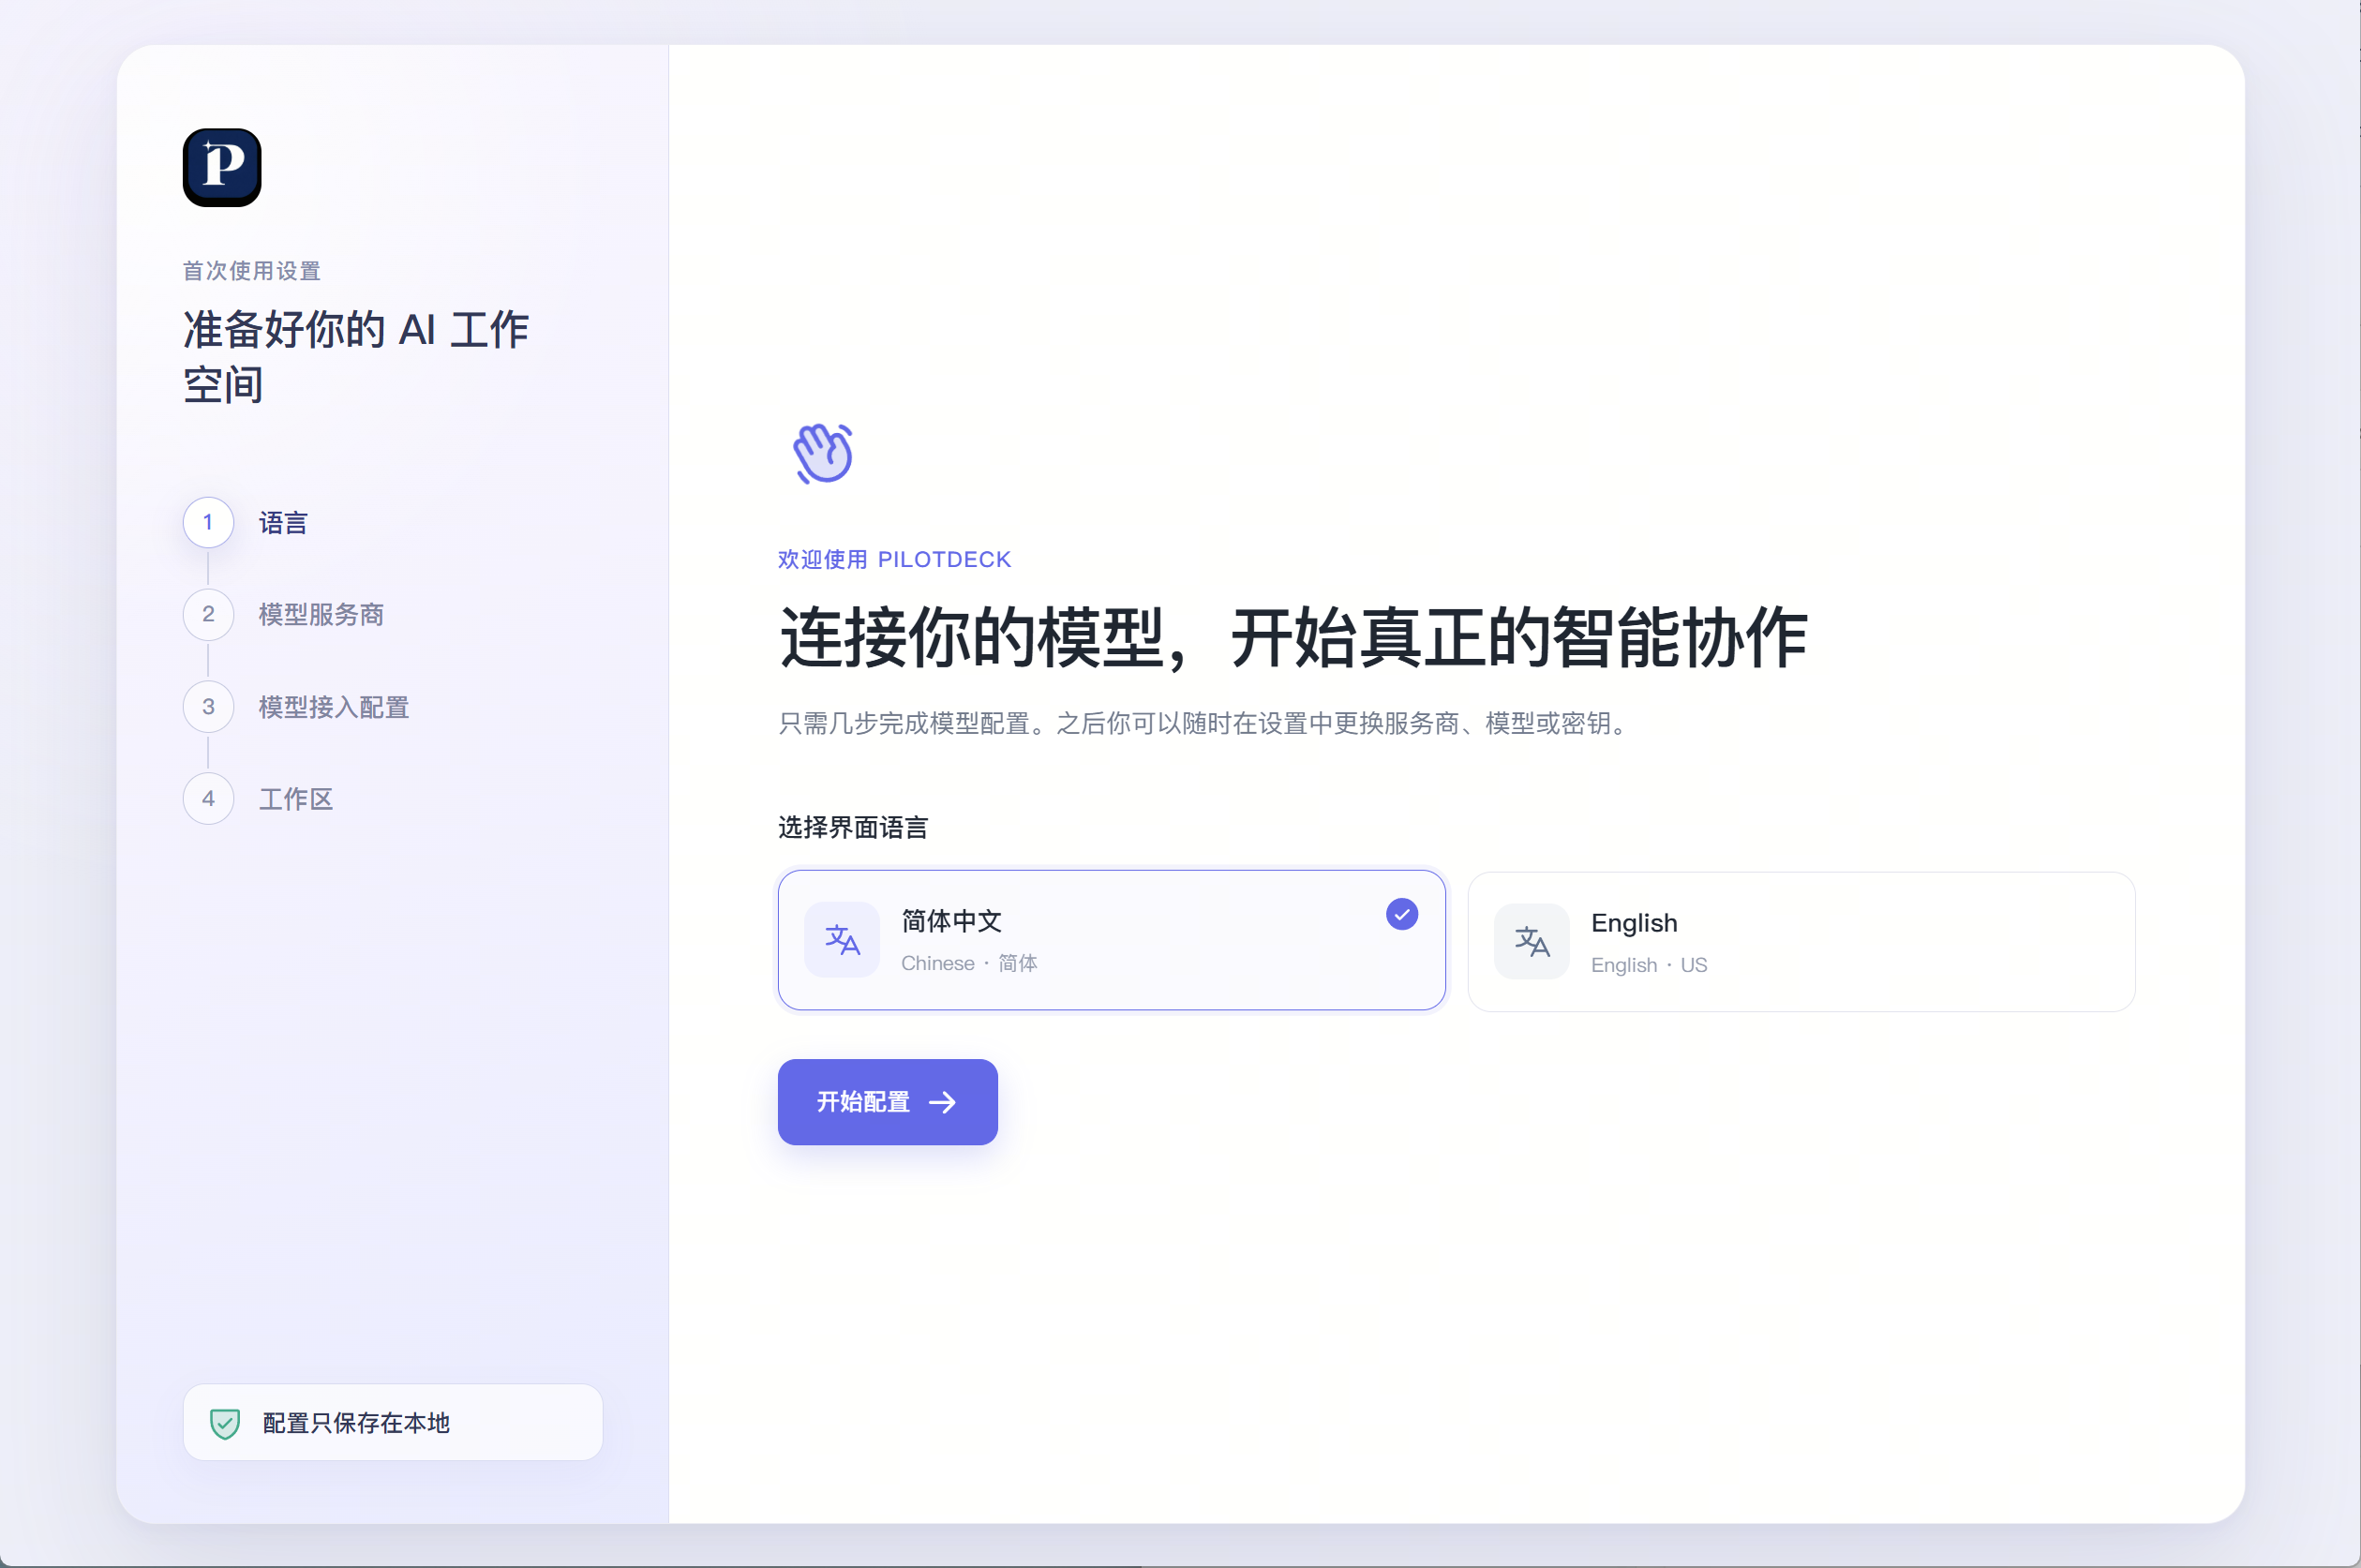This screenshot has width=2361, height=1568.
Task: Click the arrow icon in 开始配置 button
Action: point(943,1103)
